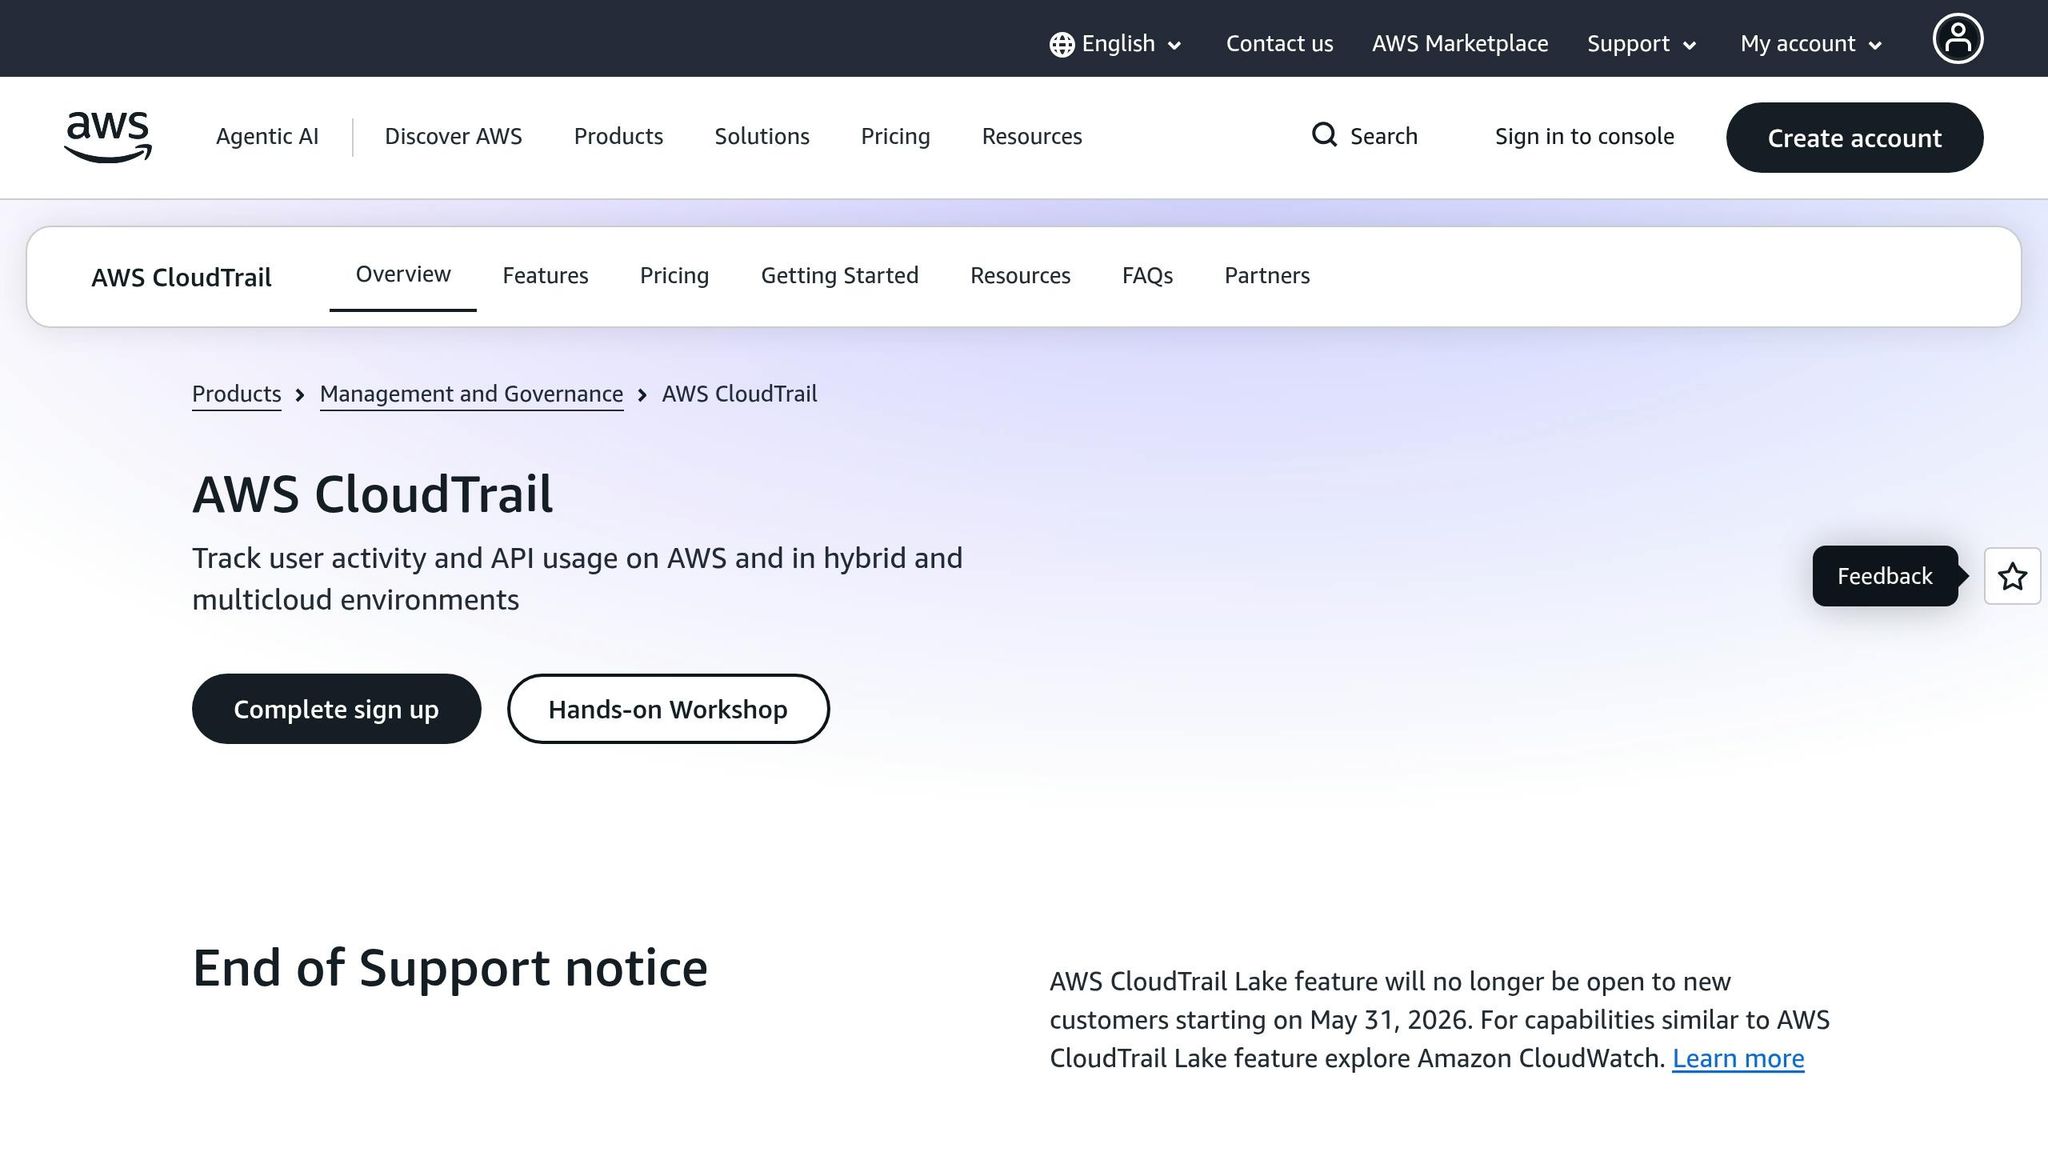Open the Hands-on Workshop
The image size is (2048, 1152).
667,709
